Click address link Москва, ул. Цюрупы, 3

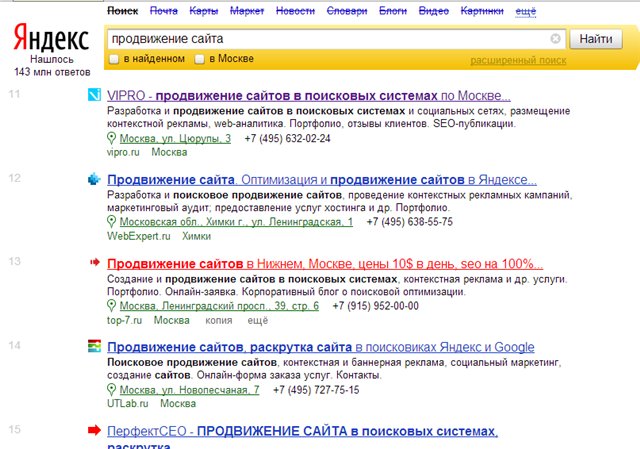(x=175, y=138)
